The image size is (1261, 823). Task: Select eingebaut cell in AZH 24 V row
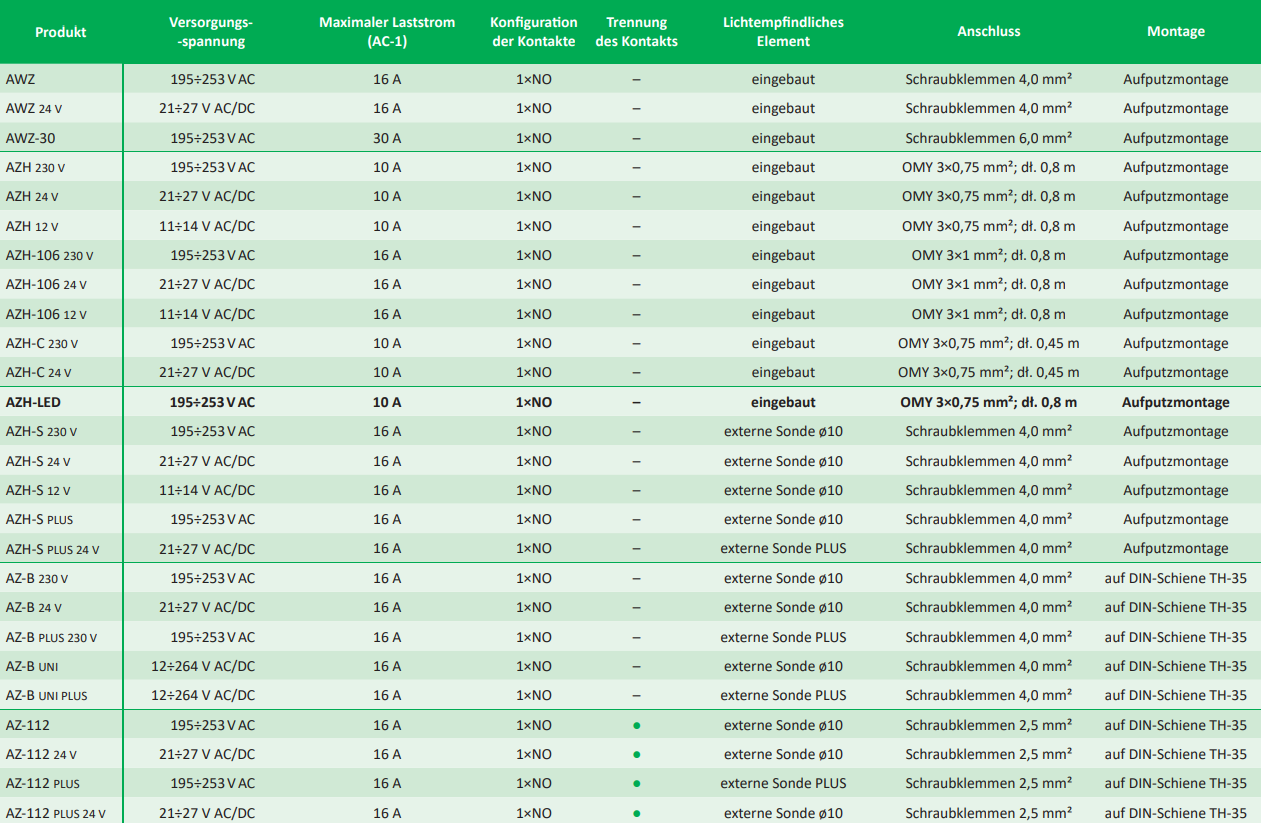pos(783,196)
